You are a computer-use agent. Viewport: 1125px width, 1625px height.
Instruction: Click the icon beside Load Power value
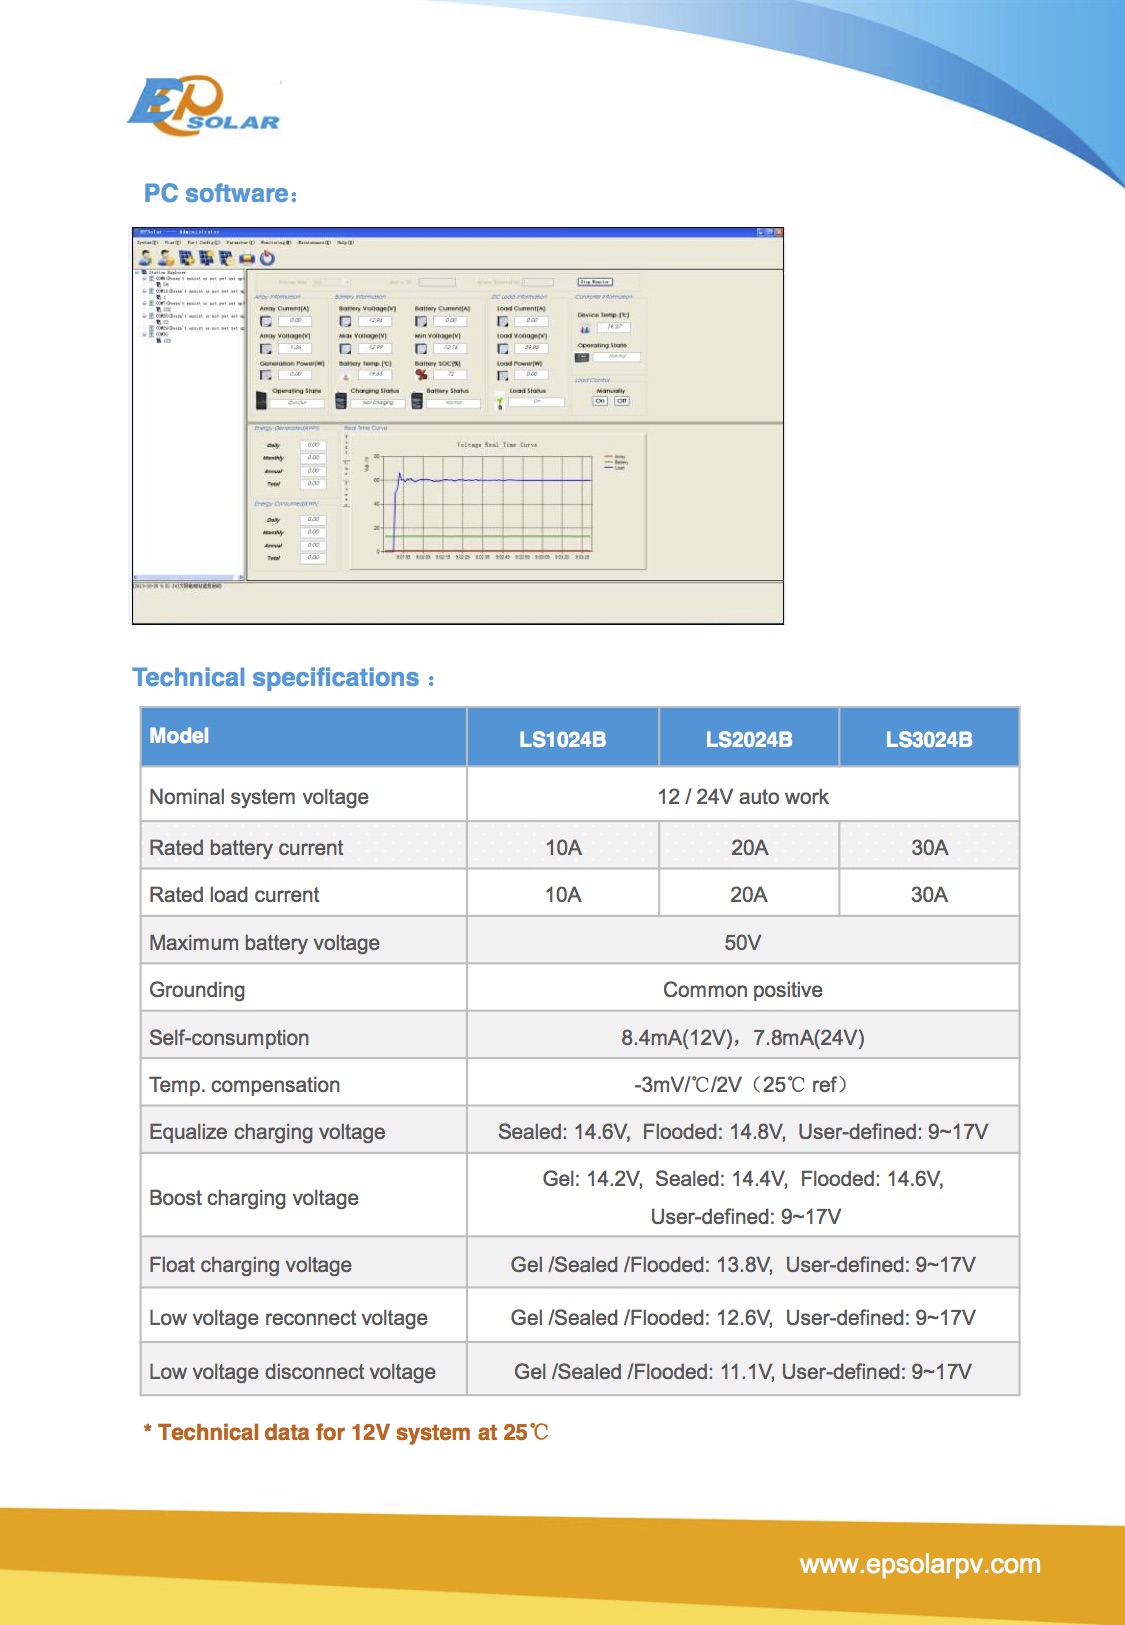click(503, 375)
